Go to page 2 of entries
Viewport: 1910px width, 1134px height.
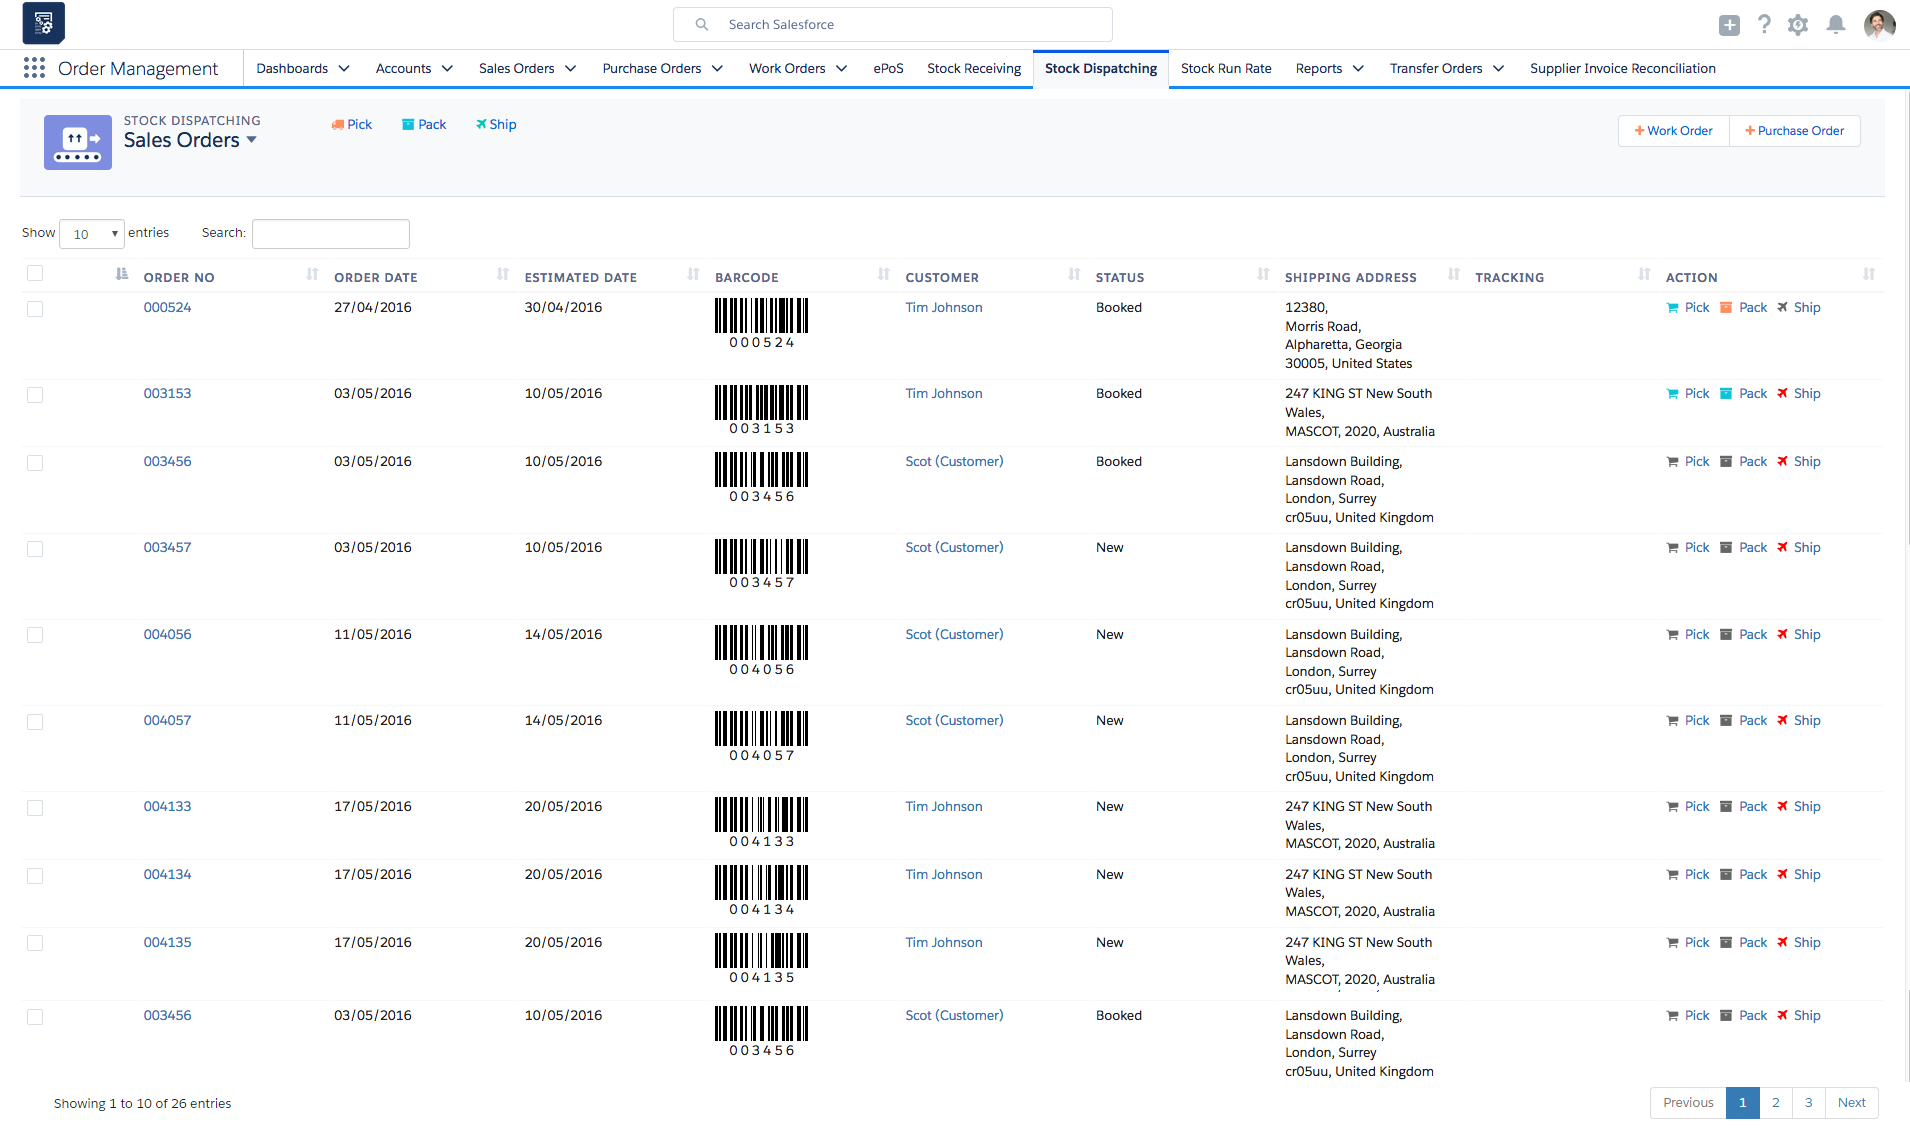click(1776, 1103)
